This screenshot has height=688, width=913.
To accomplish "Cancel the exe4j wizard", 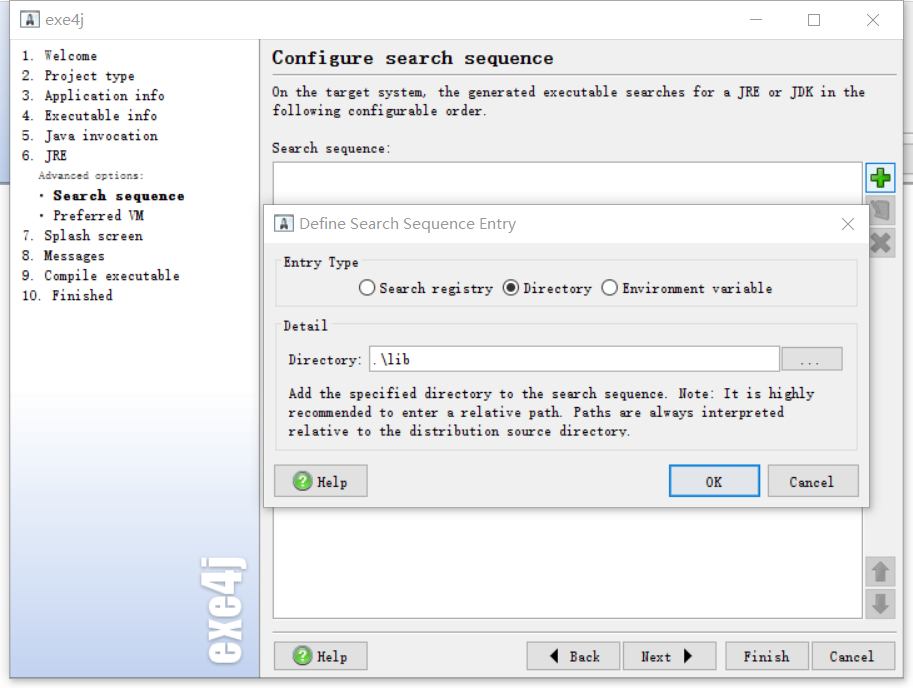I will [853, 656].
